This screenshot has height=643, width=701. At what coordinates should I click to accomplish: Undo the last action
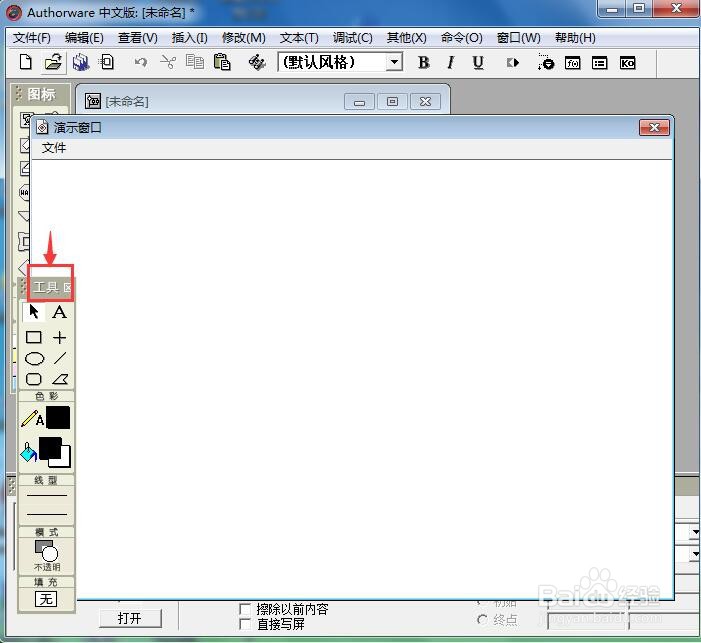(x=141, y=62)
